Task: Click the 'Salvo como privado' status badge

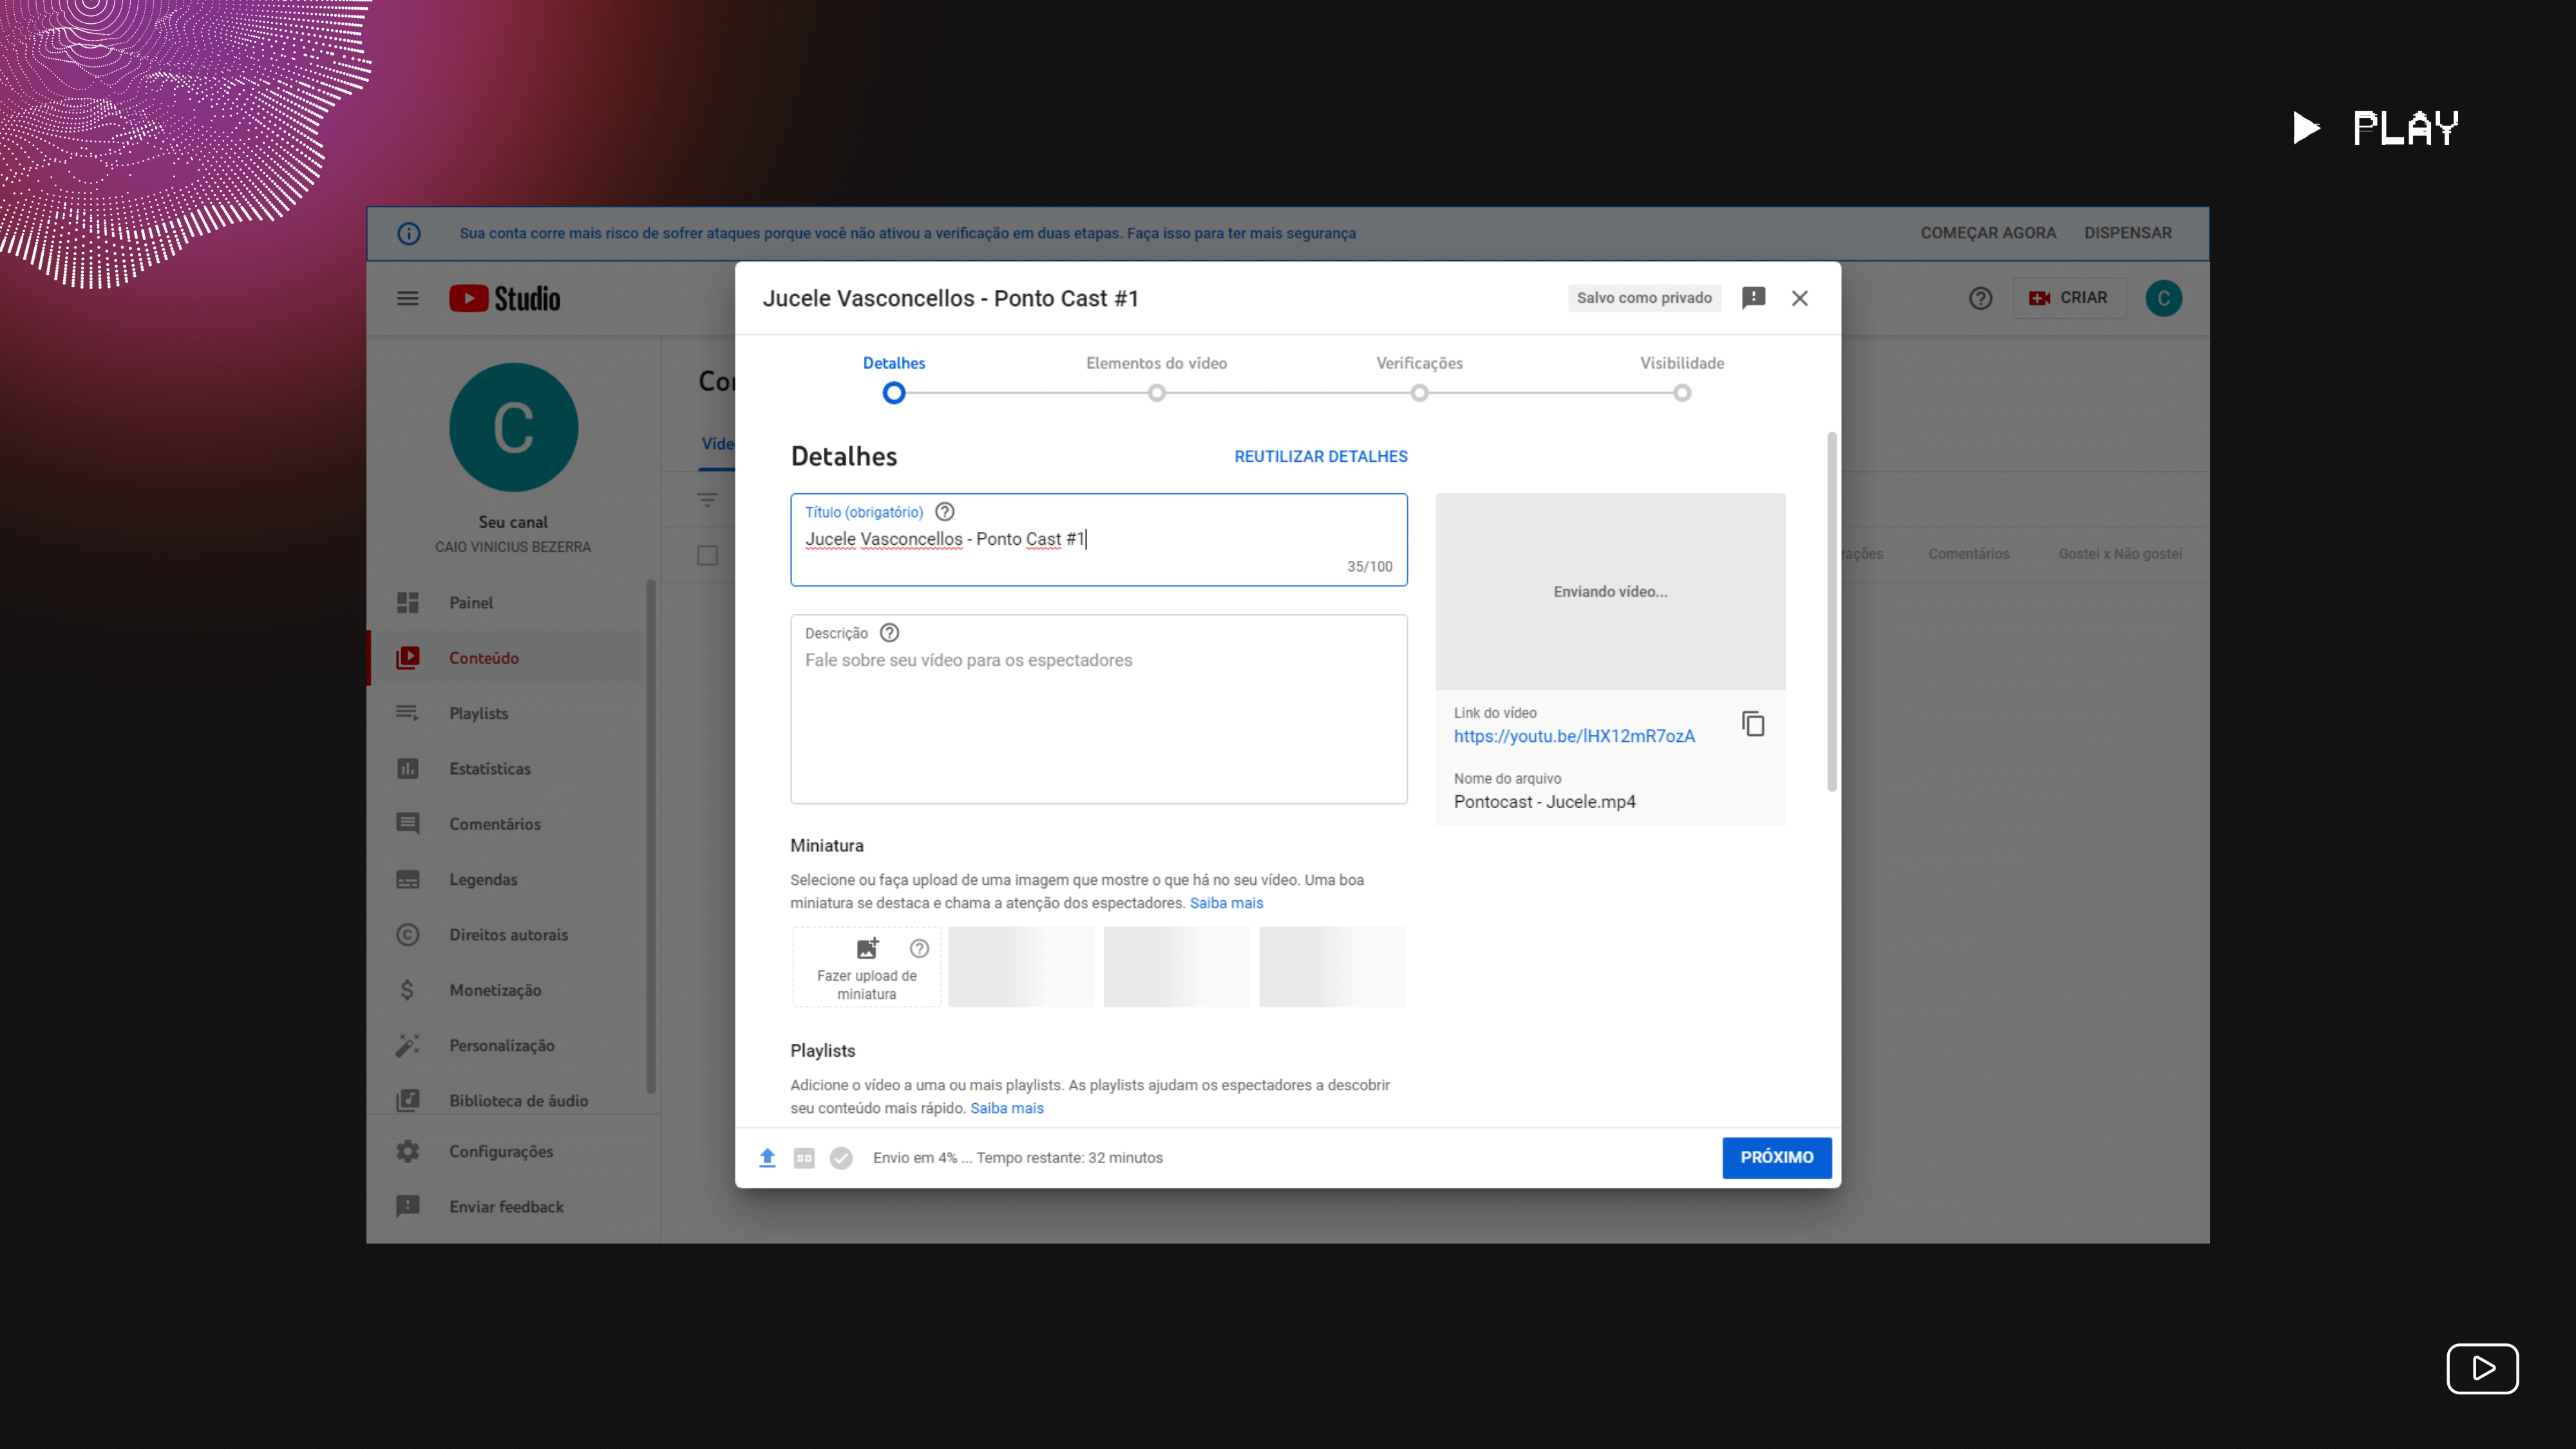Action: coord(1644,298)
